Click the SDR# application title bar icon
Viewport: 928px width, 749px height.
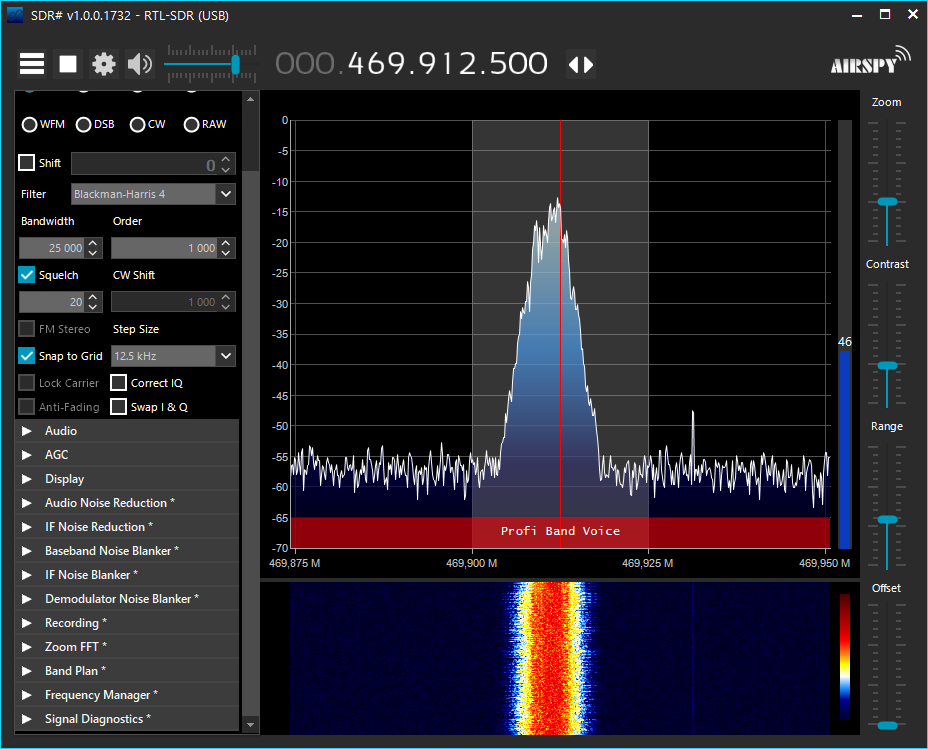tap(15, 15)
